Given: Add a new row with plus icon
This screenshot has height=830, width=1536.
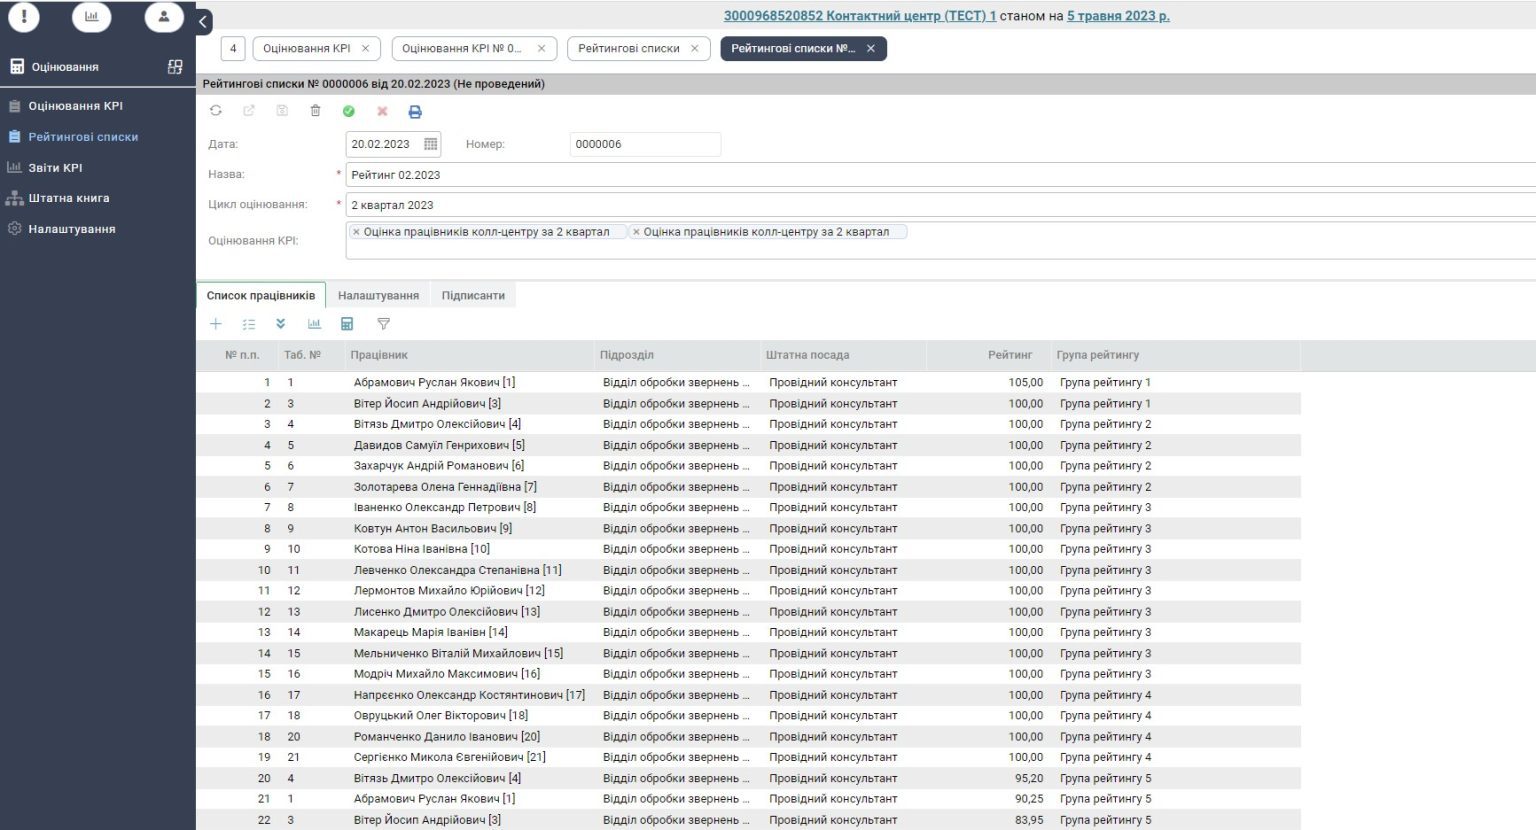Looking at the screenshot, I should 216,324.
